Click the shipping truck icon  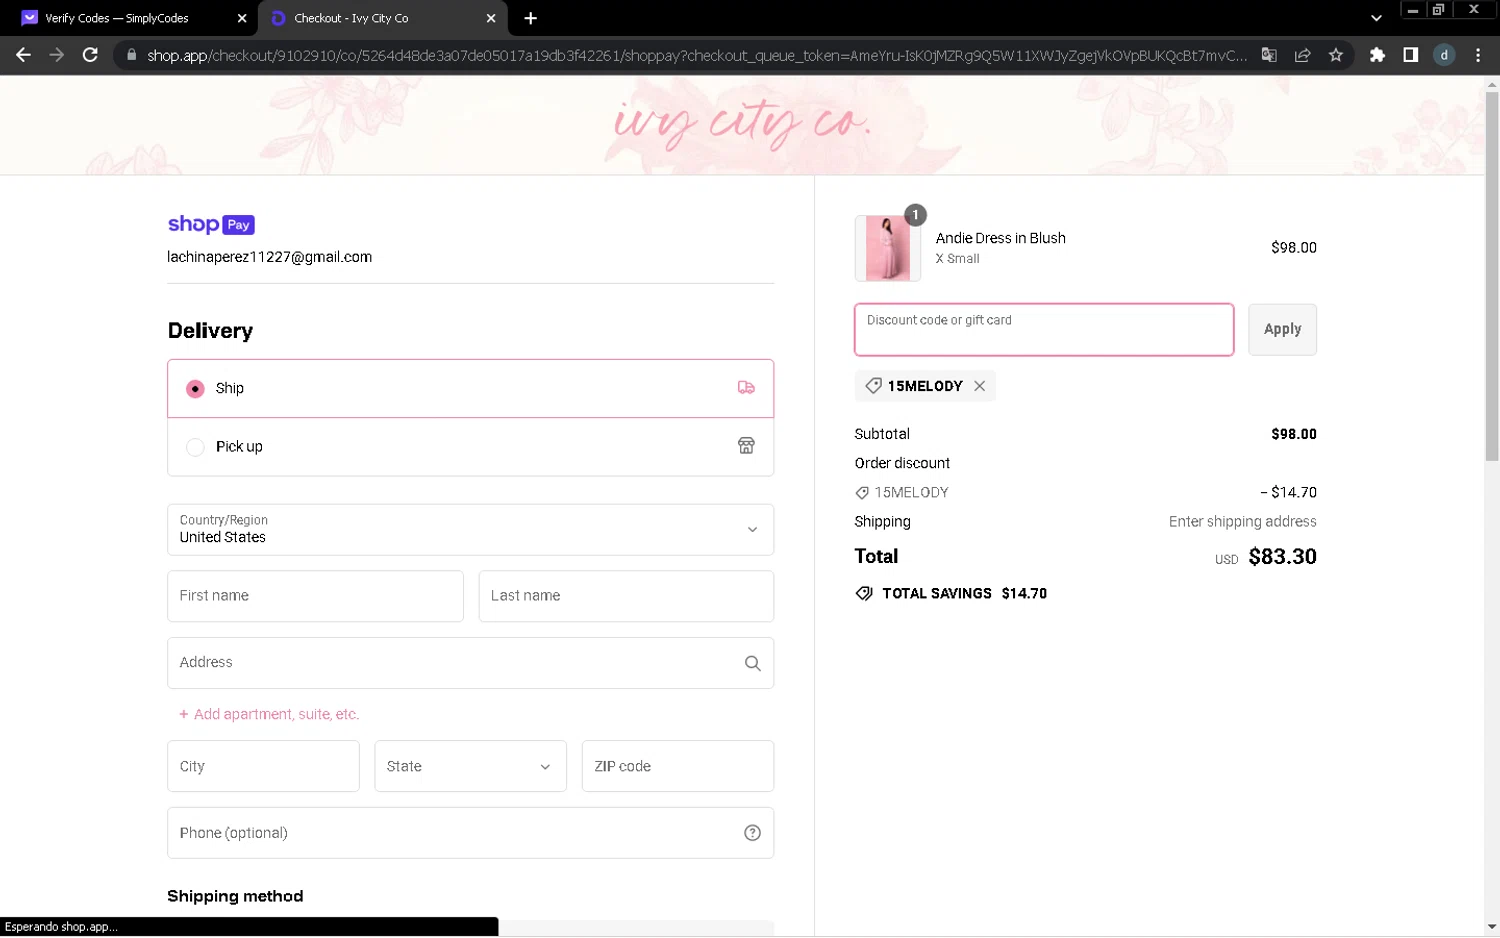746,388
